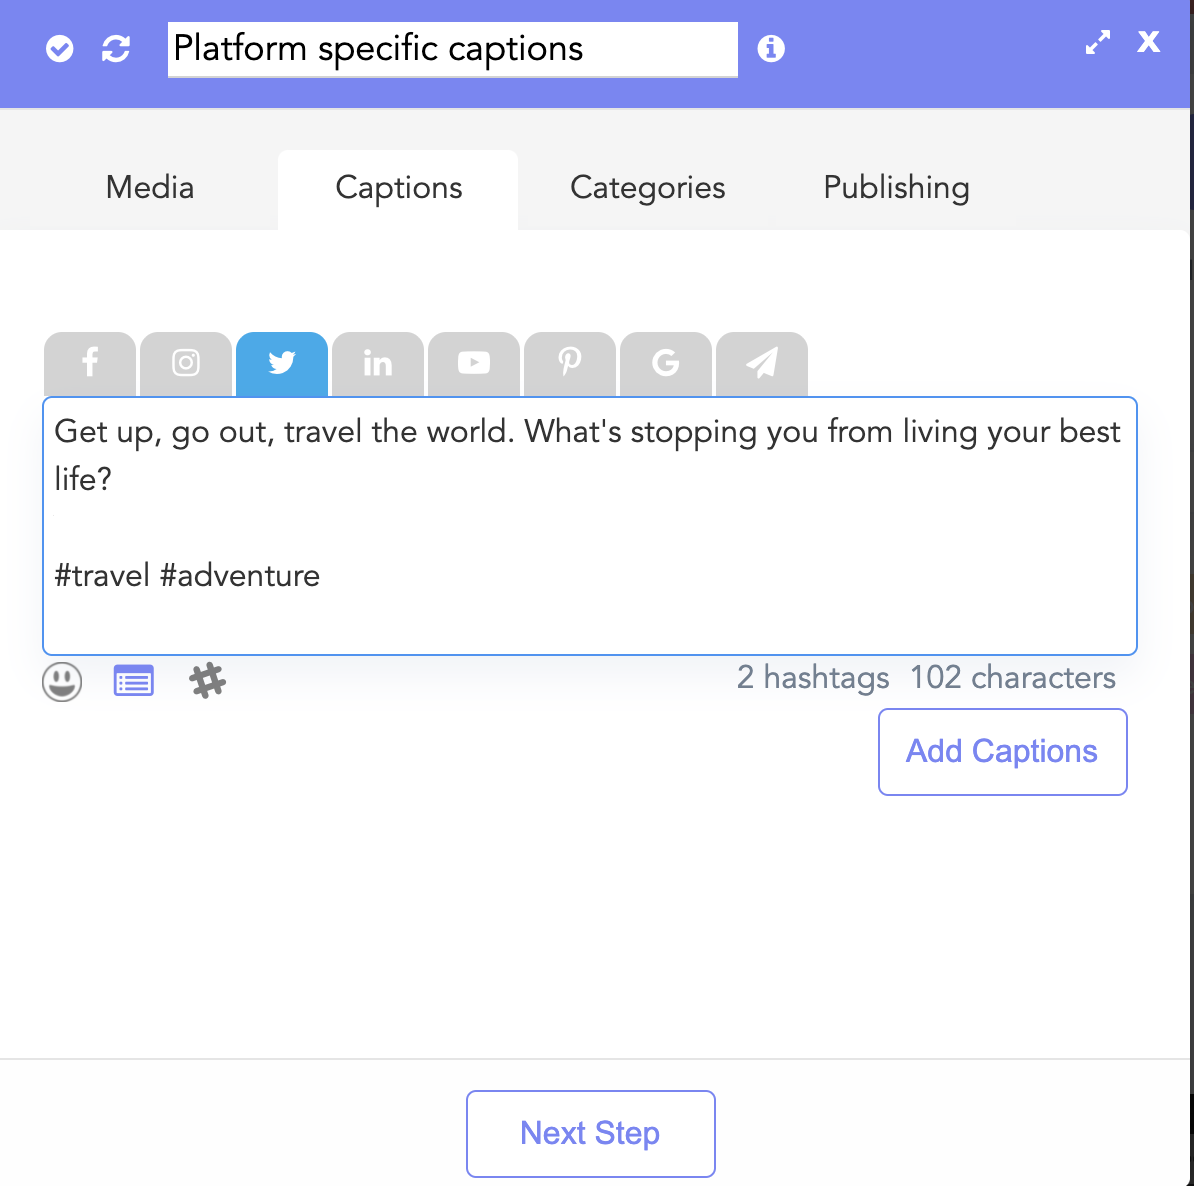Select the Telegram paper plane tab
Screen dimensions: 1194x1186
point(761,364)
